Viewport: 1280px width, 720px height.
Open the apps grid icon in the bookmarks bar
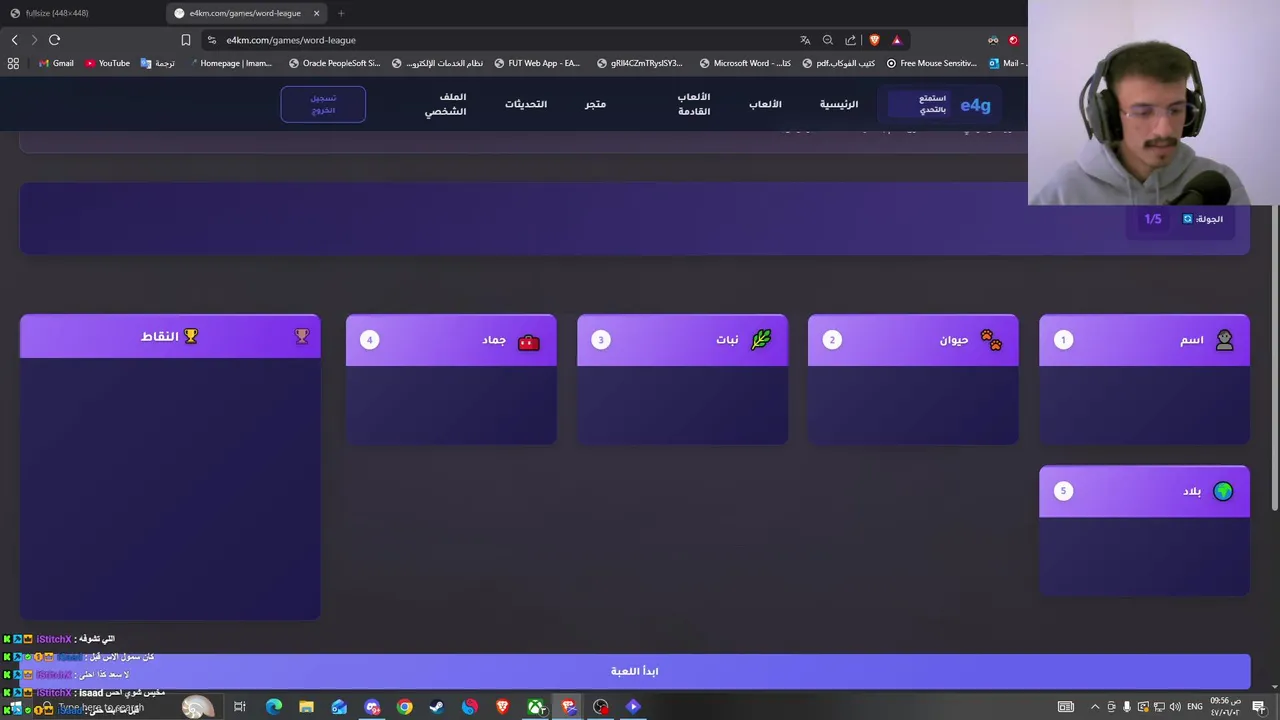(13, 63)
